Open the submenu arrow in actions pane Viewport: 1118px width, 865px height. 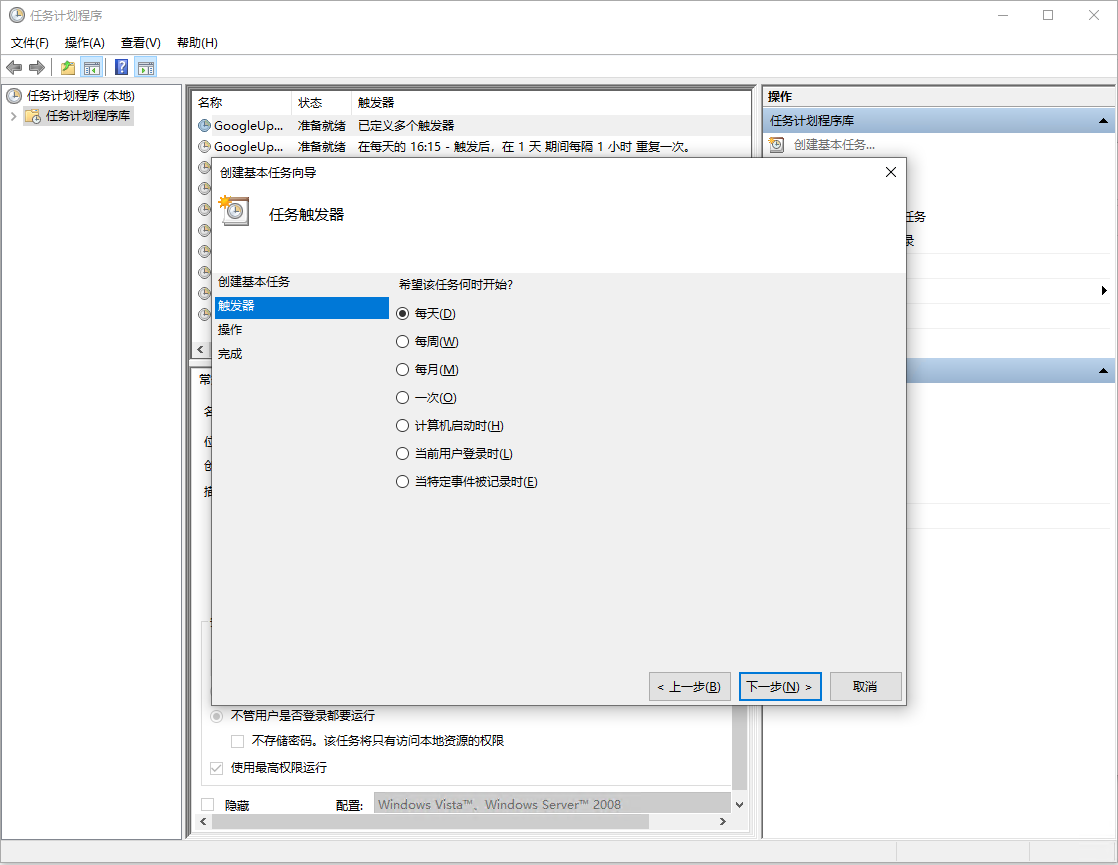click(1104, 290)
